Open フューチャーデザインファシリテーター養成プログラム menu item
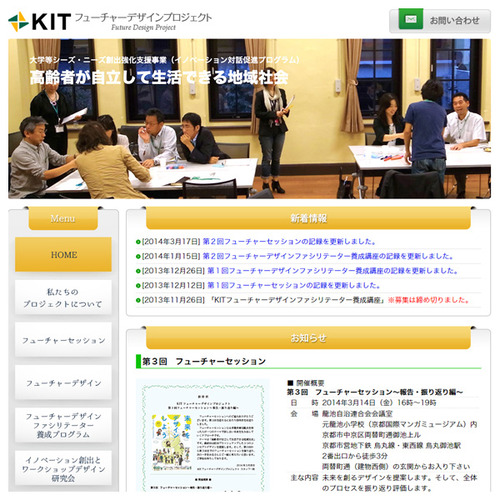Viewport: 500px width, 500px height. (63, 426)
